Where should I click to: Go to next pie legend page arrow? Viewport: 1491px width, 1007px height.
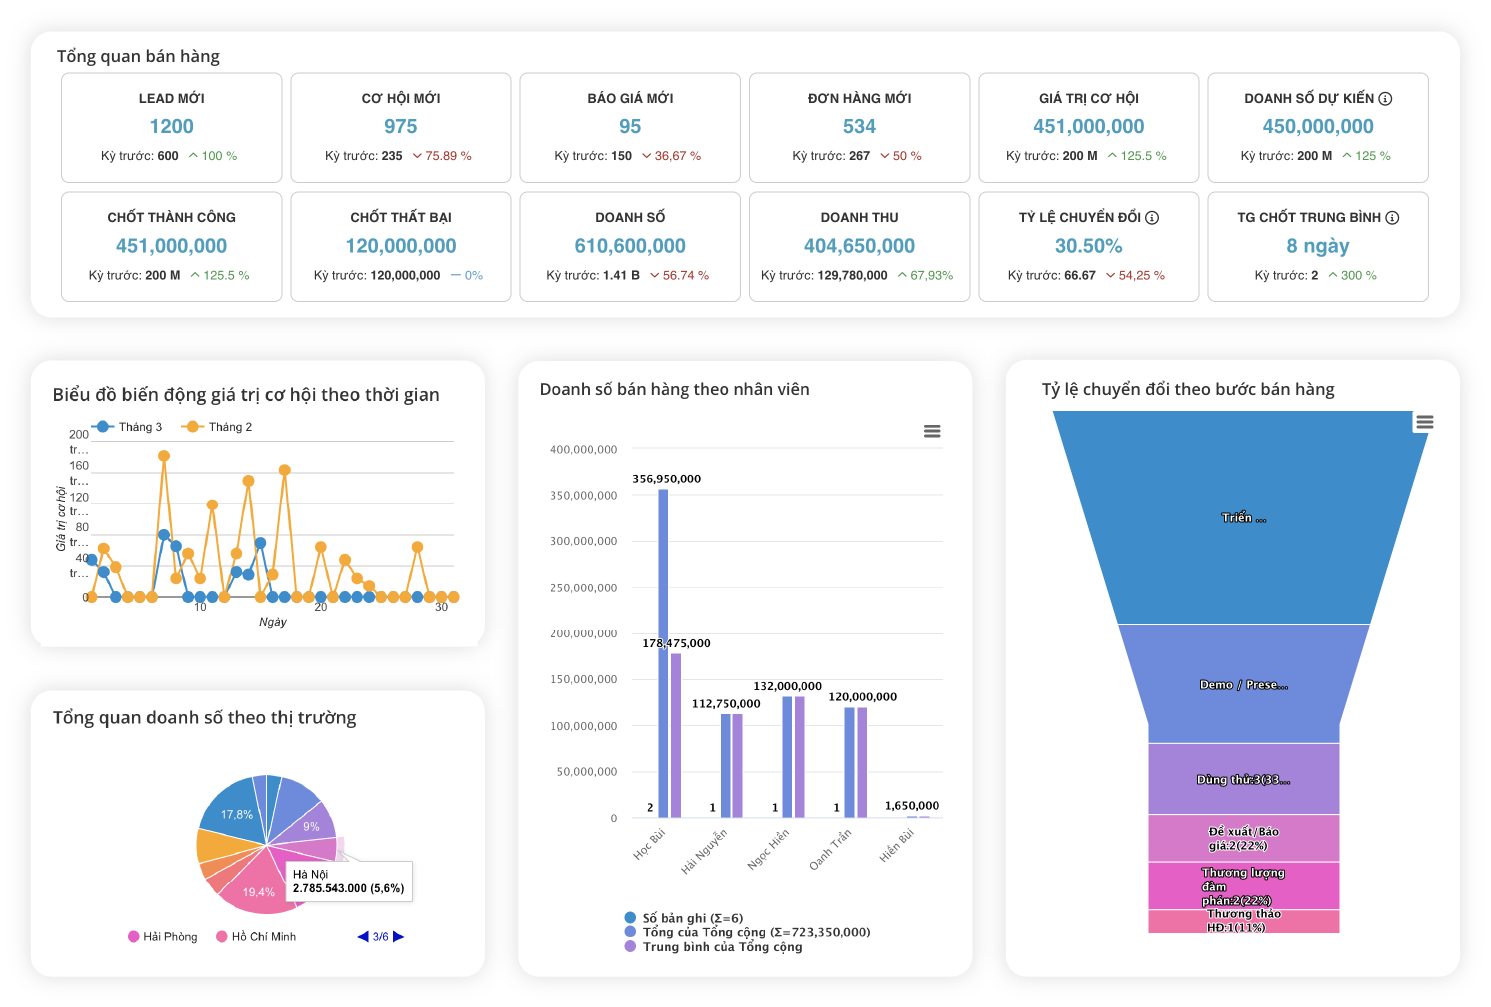coord(398,937)
